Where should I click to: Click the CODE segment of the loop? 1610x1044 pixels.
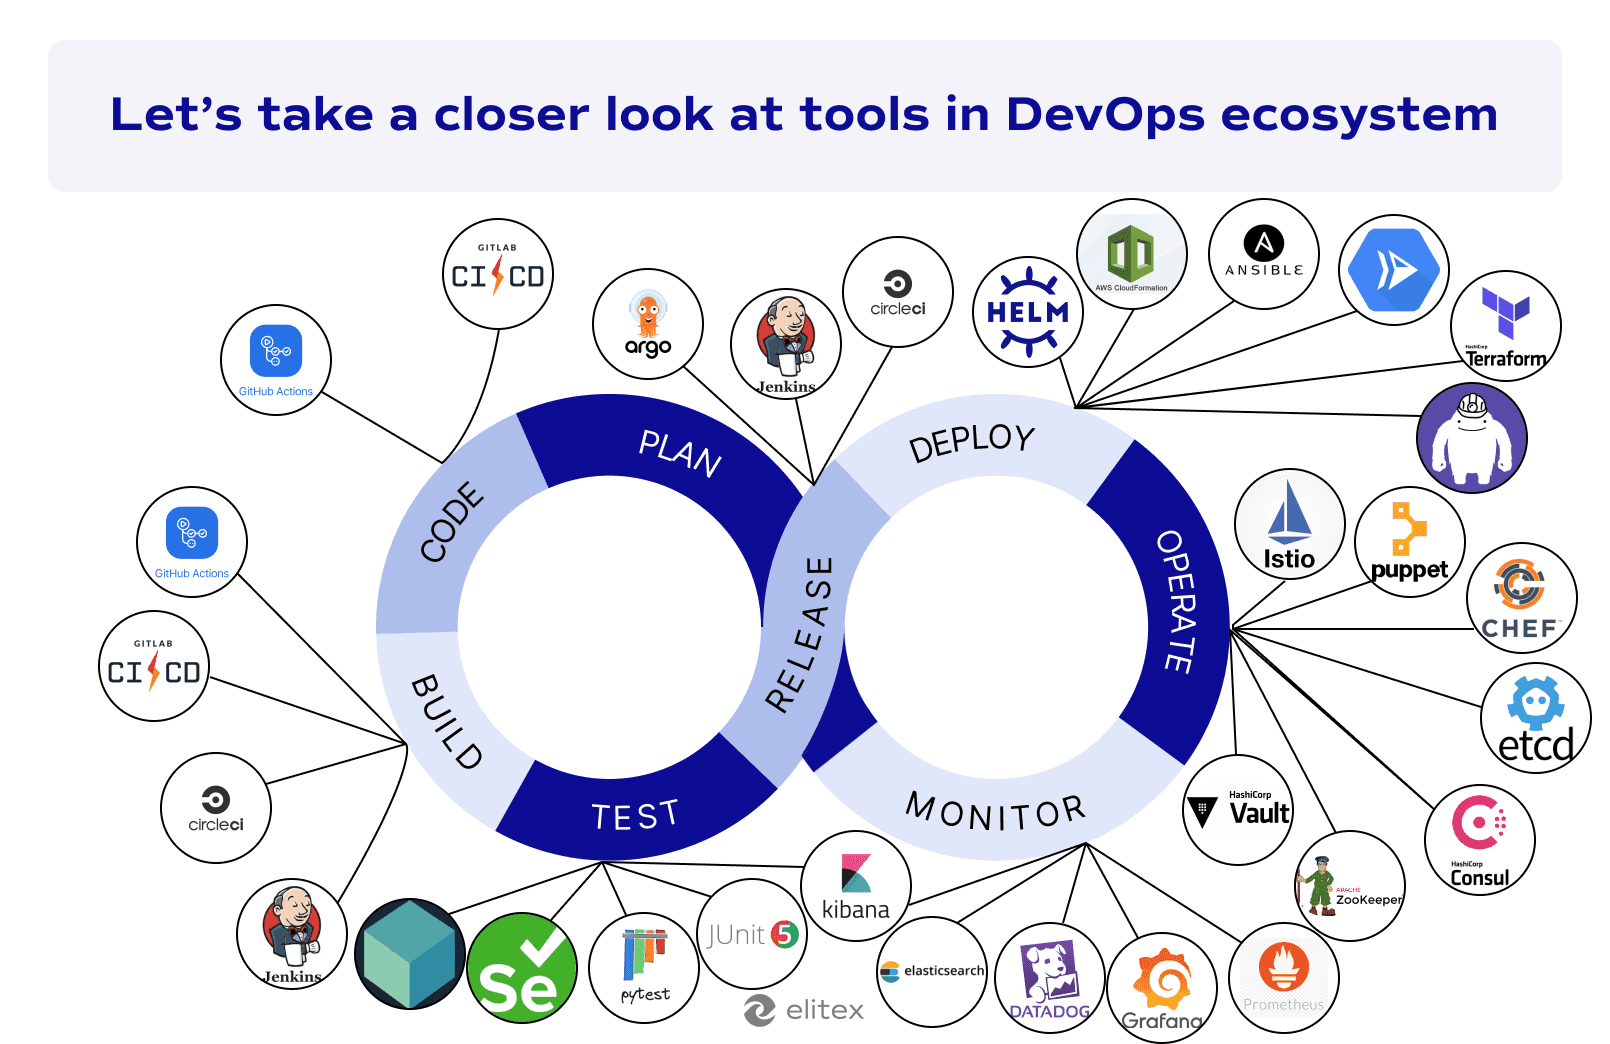[452, 522]
